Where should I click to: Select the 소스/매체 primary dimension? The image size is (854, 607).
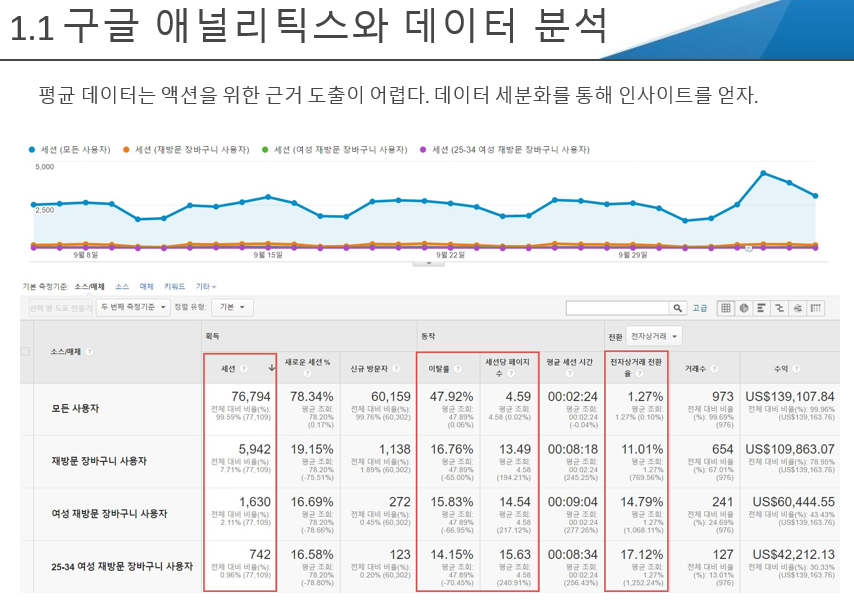tap(89, 287)
